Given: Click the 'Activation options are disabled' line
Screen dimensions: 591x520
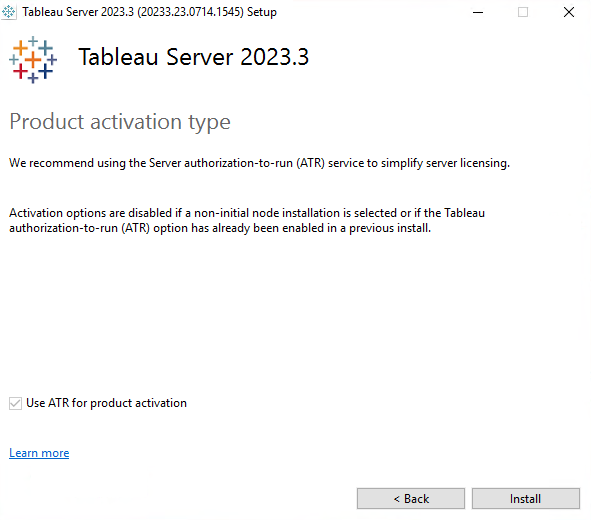Looking at the screenshot, I should 247,213.
